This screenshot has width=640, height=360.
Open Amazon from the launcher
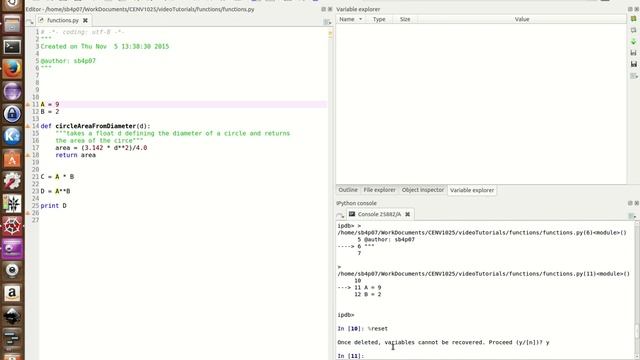(12, 293)
